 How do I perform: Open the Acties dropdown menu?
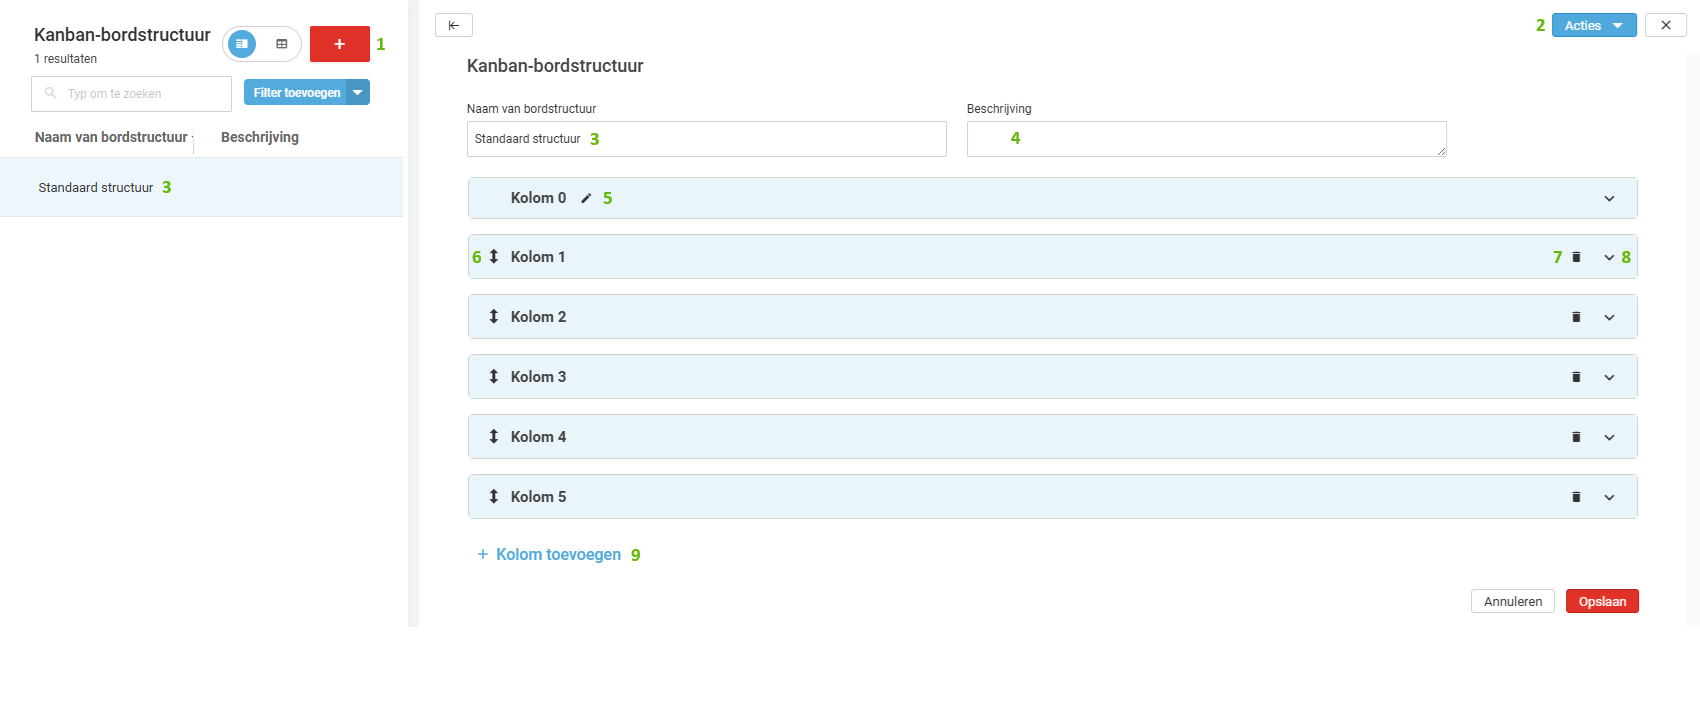[x=1593, y=25]
